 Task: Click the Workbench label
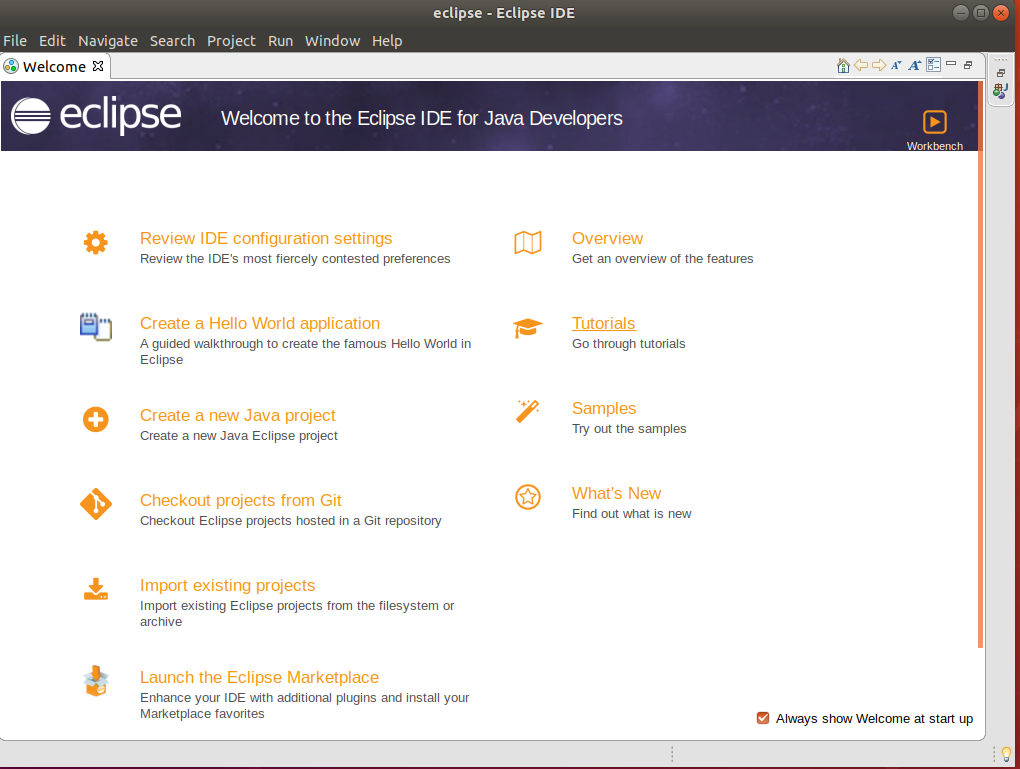tap(935, 146)
